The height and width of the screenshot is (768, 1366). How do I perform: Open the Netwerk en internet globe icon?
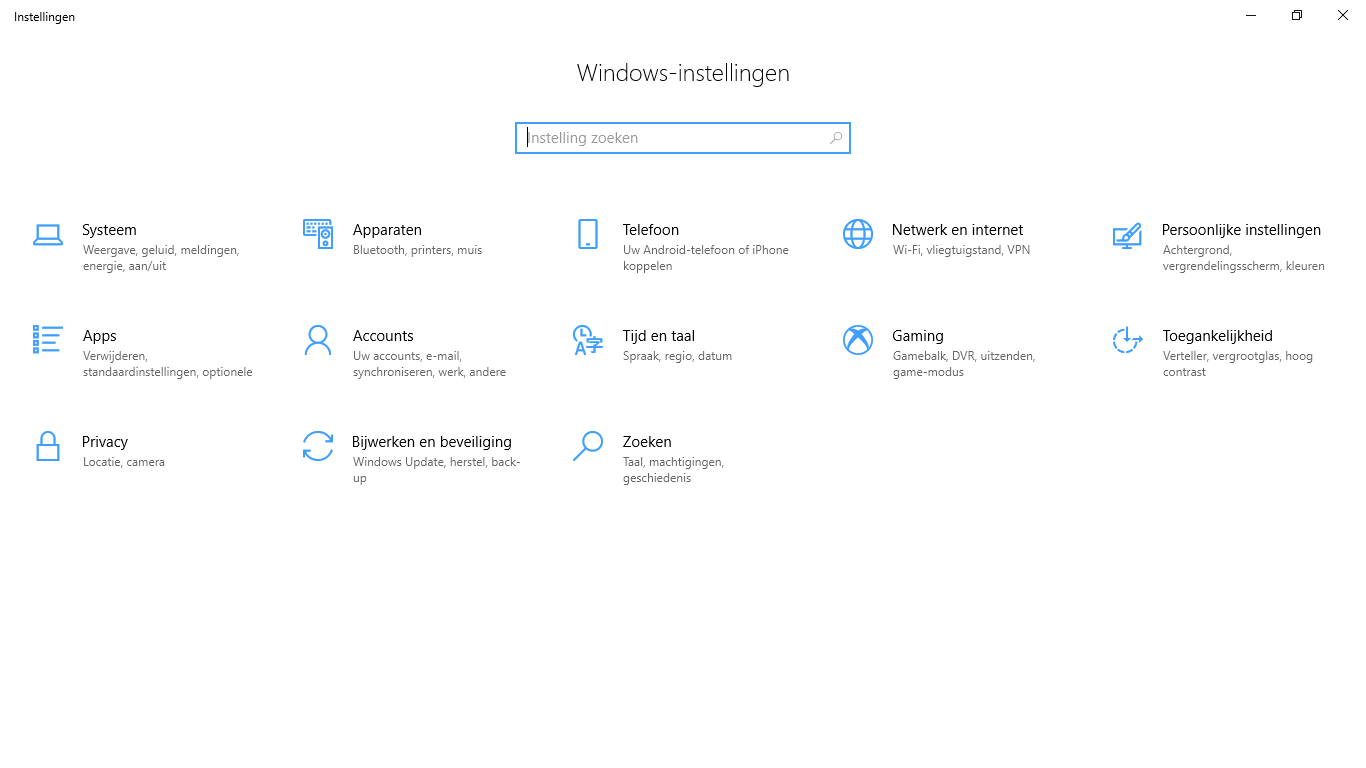click(x=858, y=234)
